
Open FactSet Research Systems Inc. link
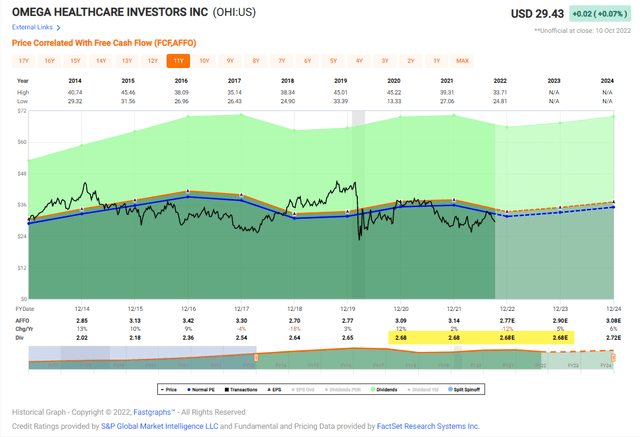428,426
